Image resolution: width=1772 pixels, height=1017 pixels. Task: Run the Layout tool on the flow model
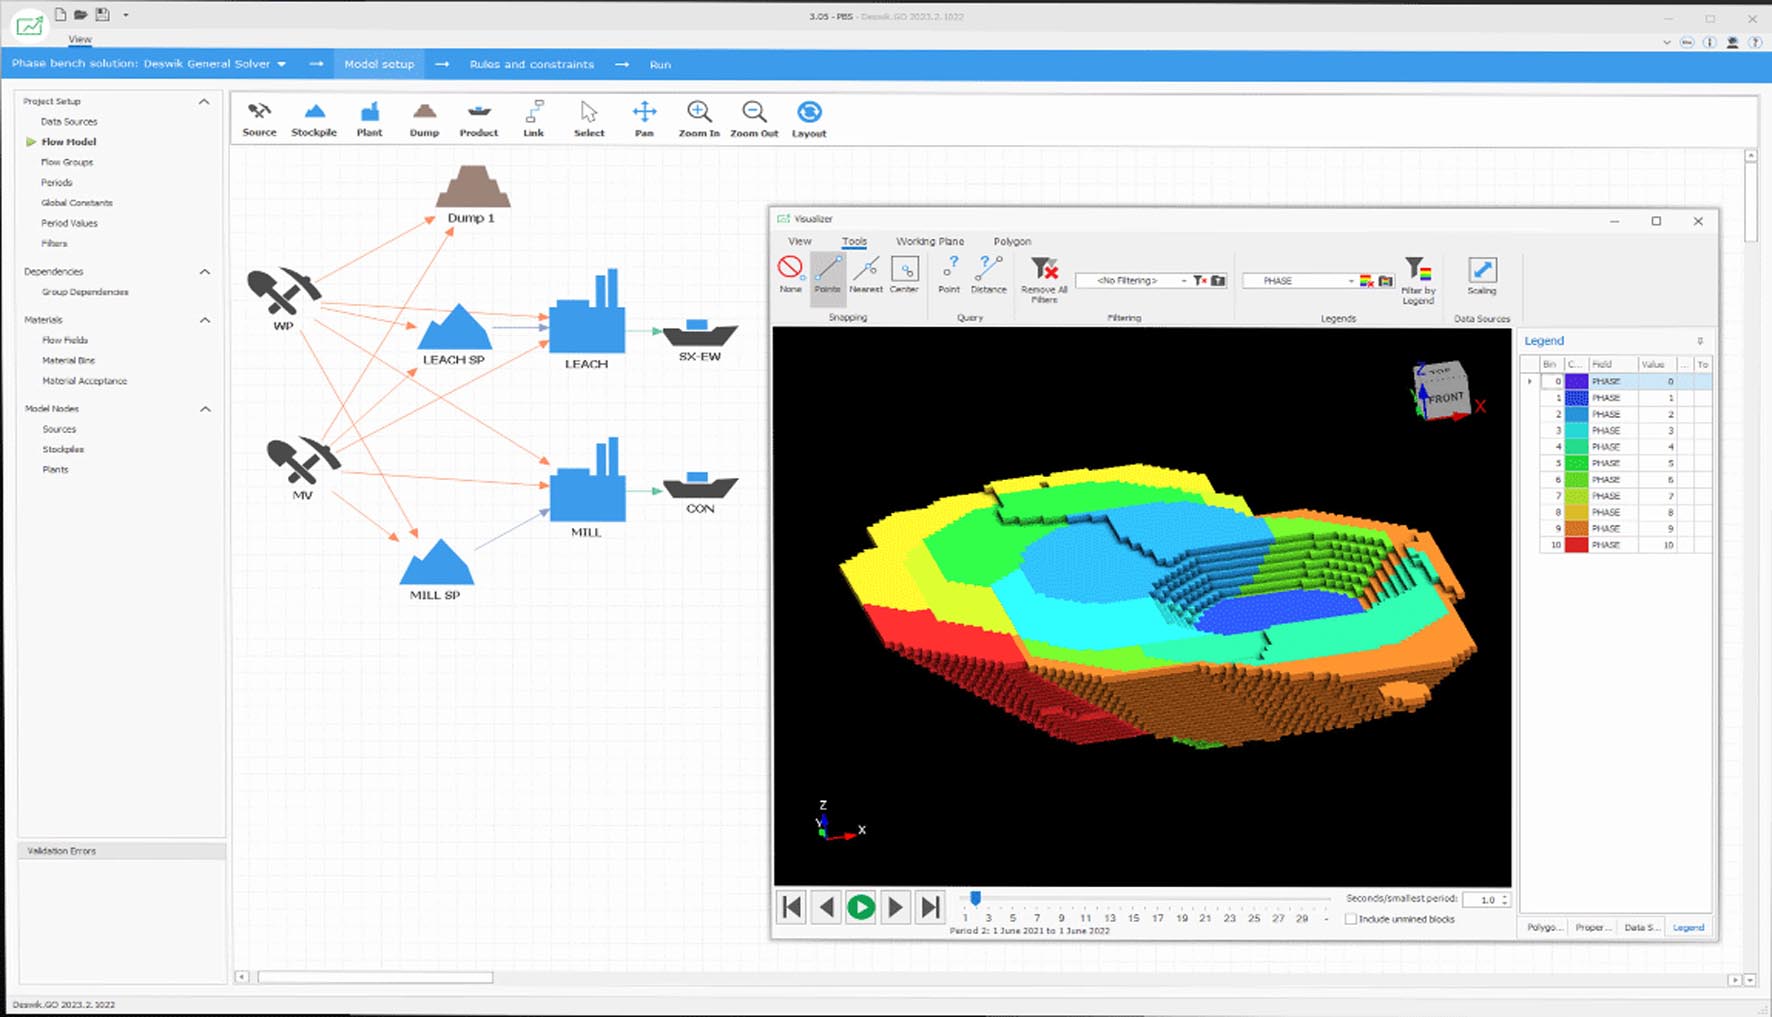pyautogui.click(x=809, y=118)
